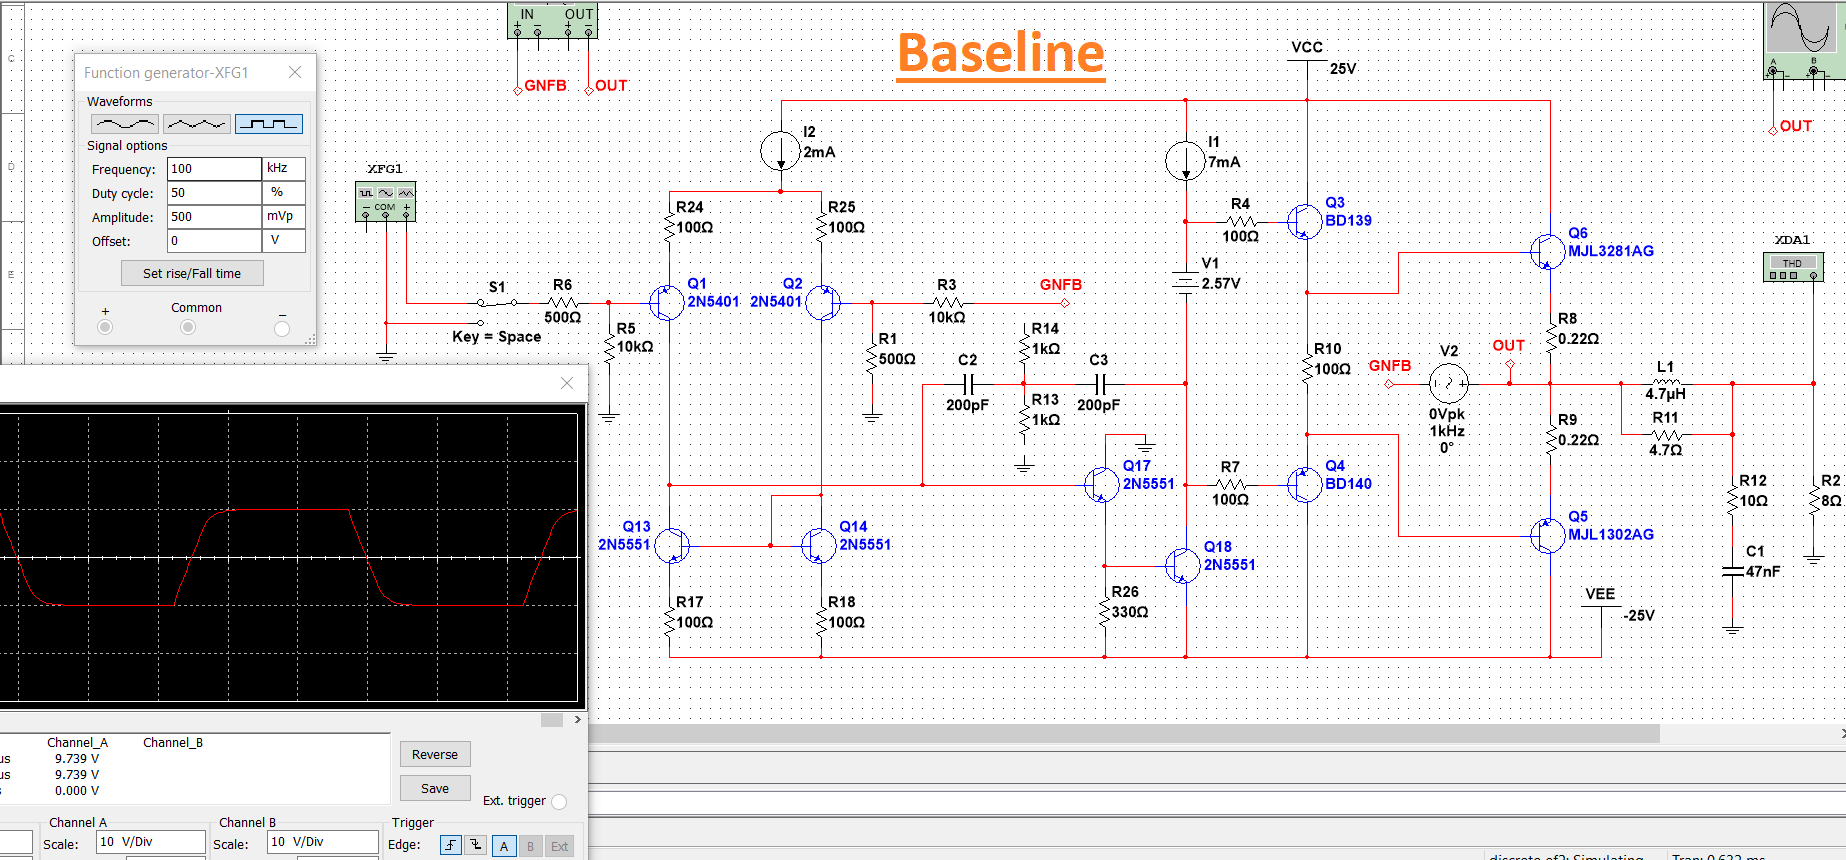
Task: Select inductor L1 4.7µH
Action: pyautogui.click(x=1666, y=382)
